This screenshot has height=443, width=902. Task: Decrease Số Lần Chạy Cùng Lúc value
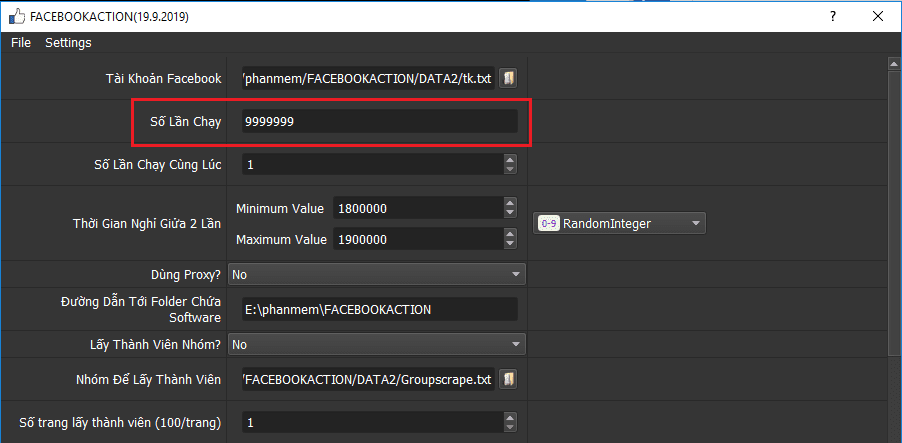510,169
